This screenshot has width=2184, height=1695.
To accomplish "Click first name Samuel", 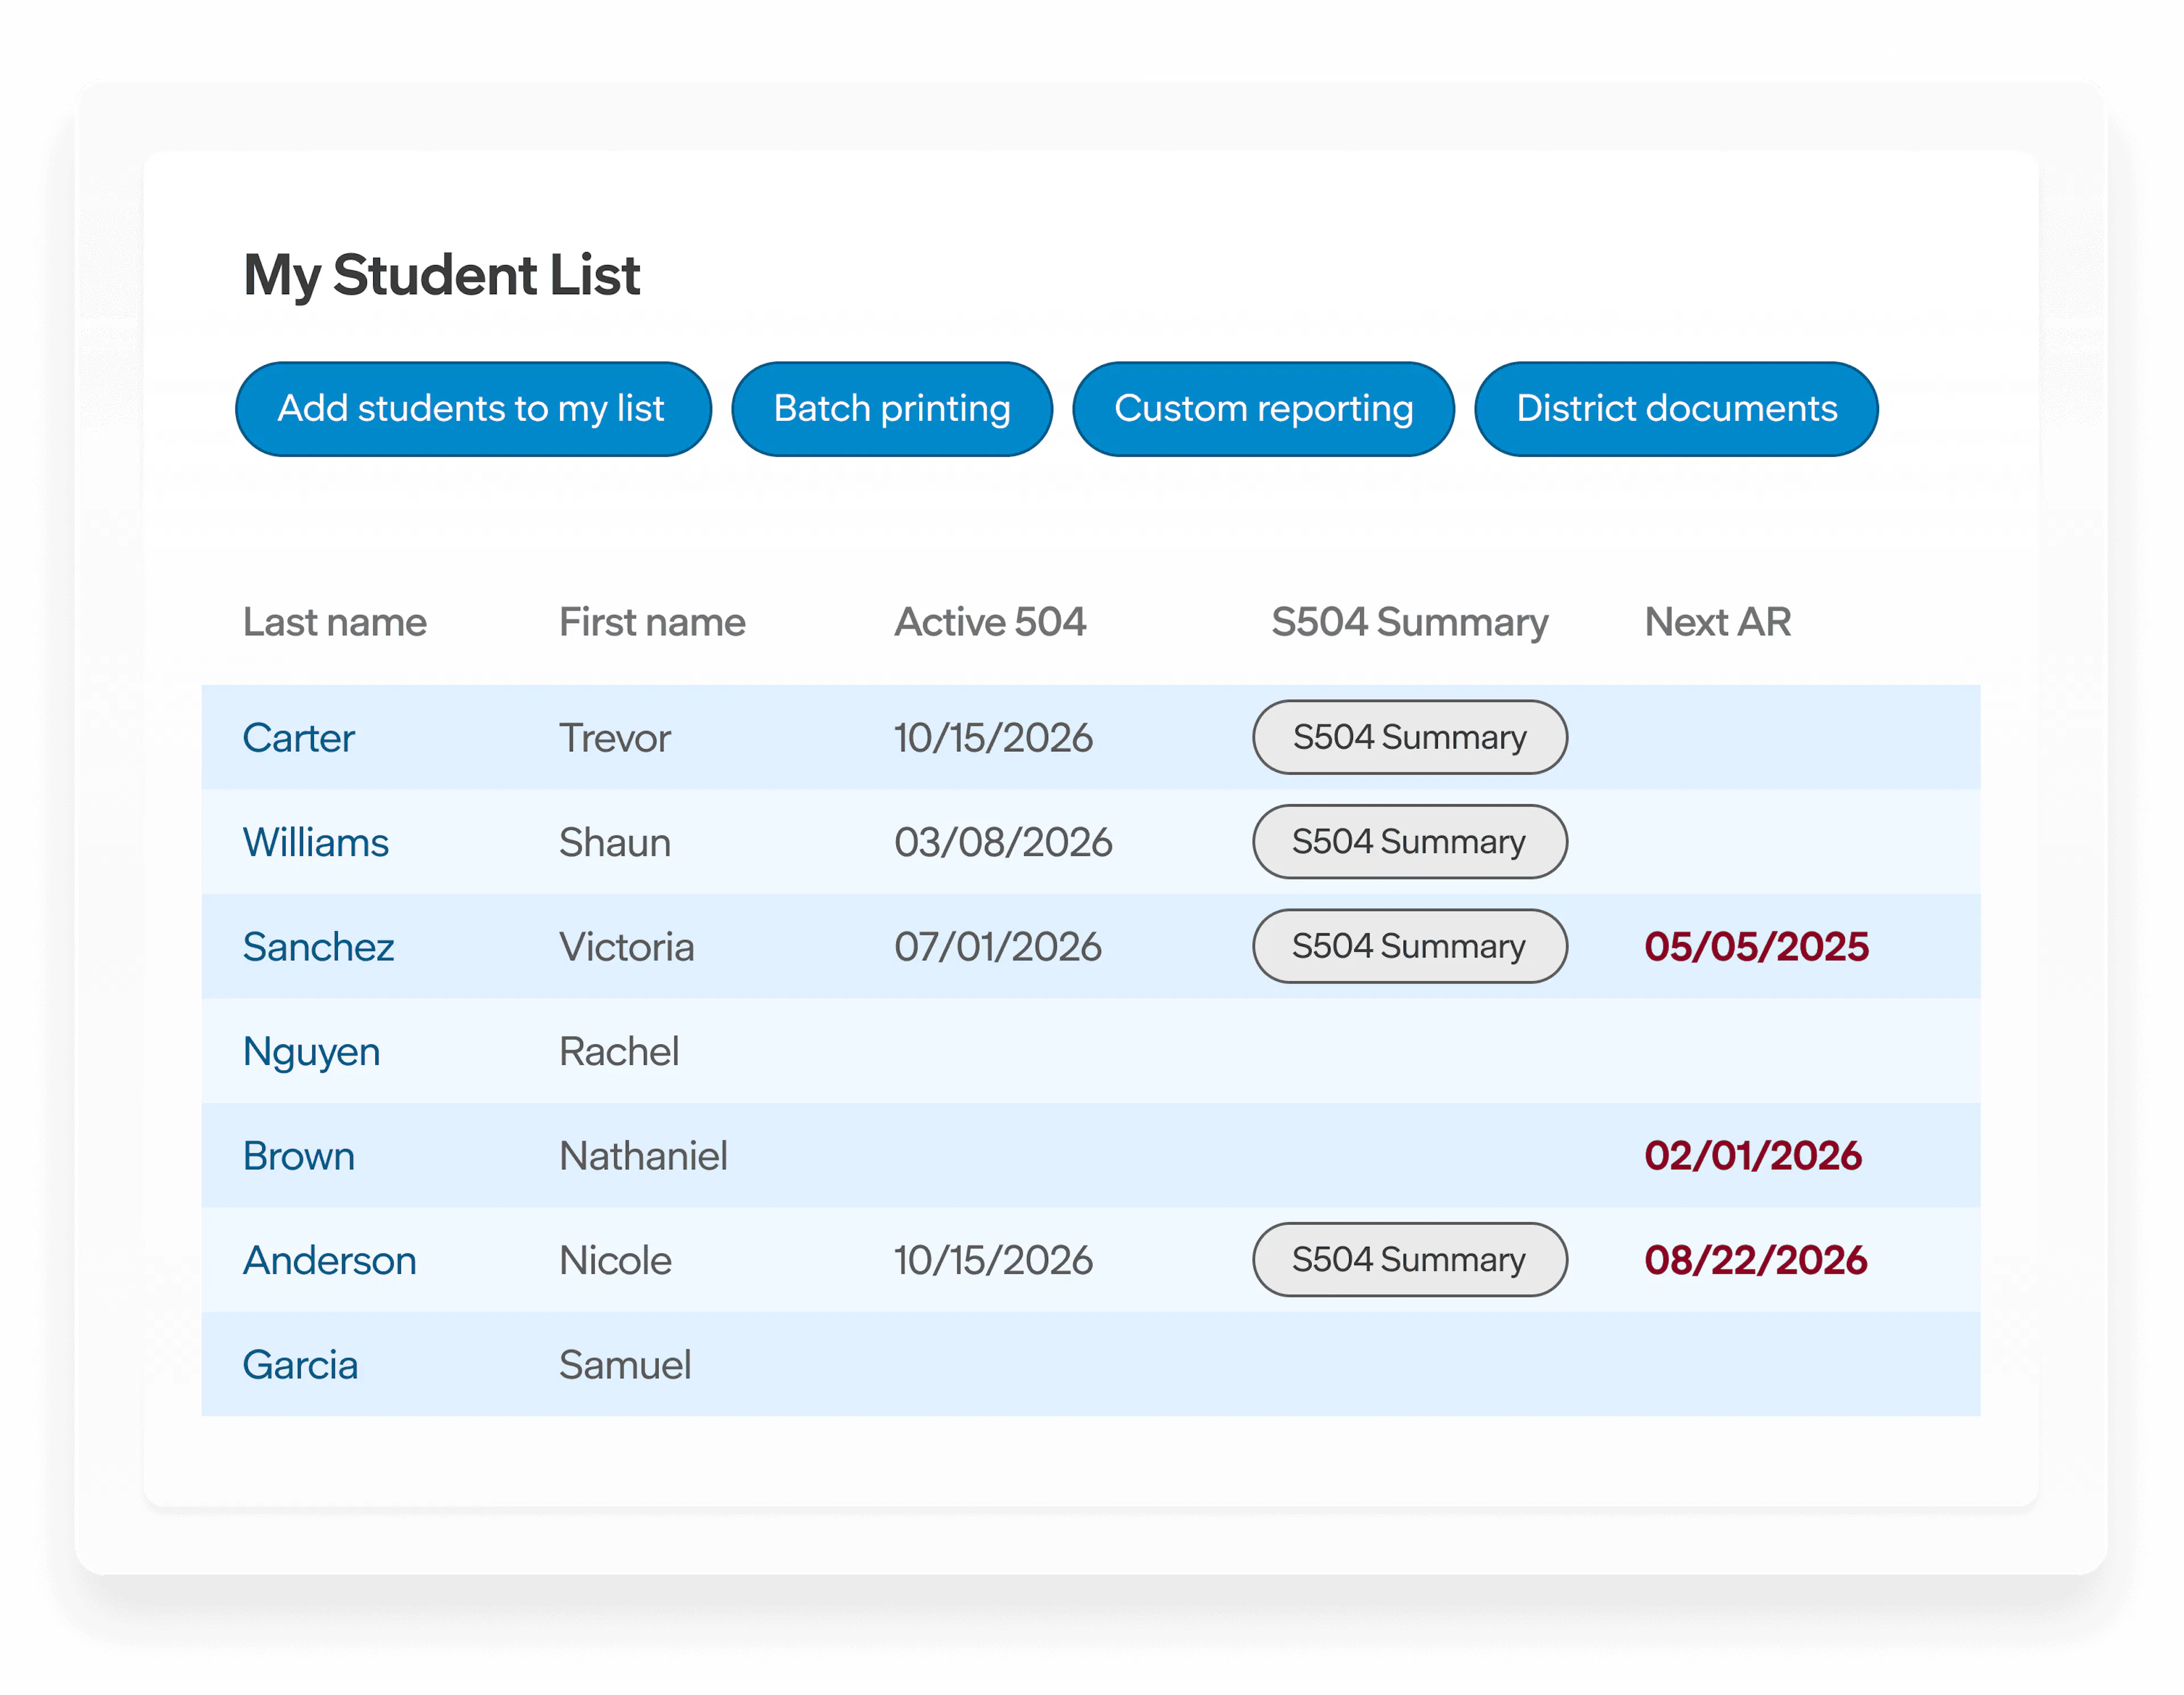I will 625,1365.
